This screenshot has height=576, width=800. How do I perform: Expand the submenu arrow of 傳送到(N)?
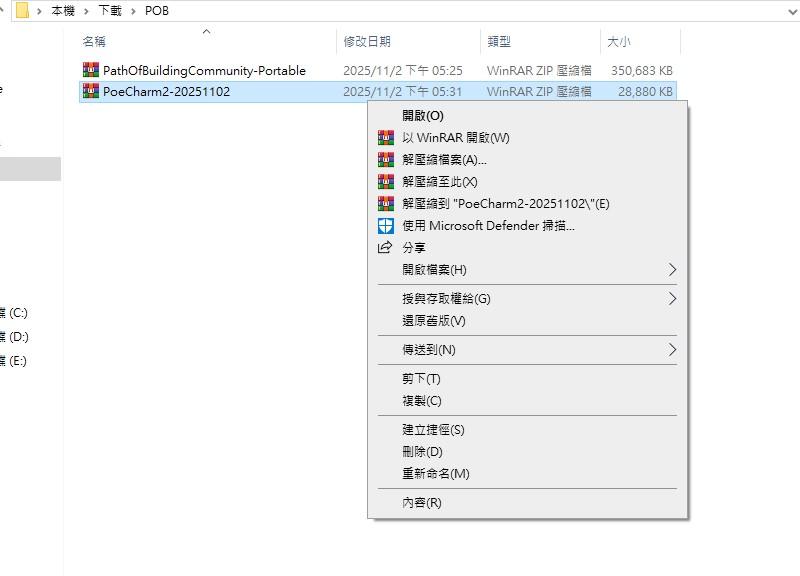(672, 349)
